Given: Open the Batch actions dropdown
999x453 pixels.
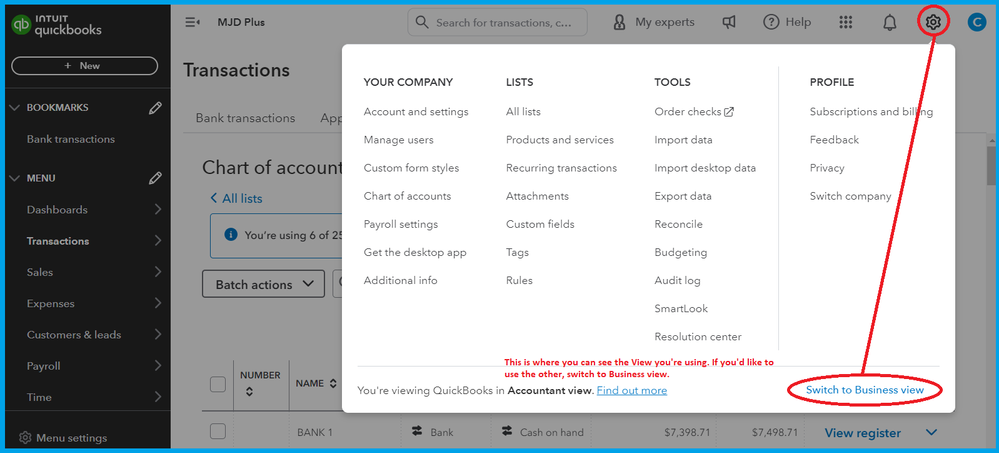Looking at the screenshot, I should [x=263, y=285].
